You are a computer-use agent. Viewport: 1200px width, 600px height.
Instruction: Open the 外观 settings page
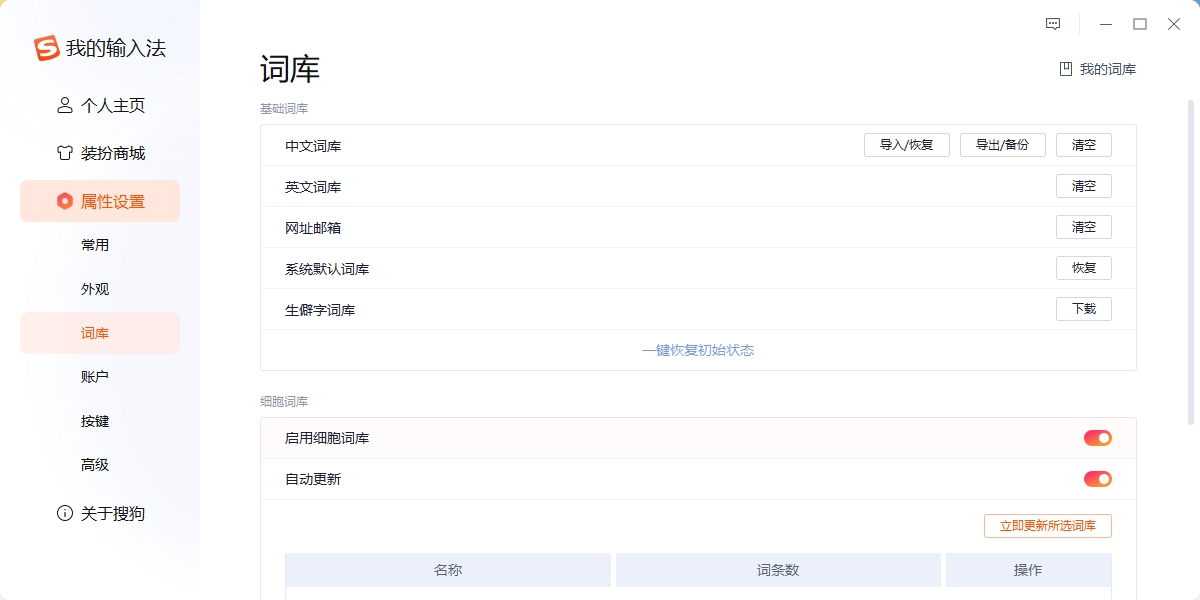tap(95, 289)
